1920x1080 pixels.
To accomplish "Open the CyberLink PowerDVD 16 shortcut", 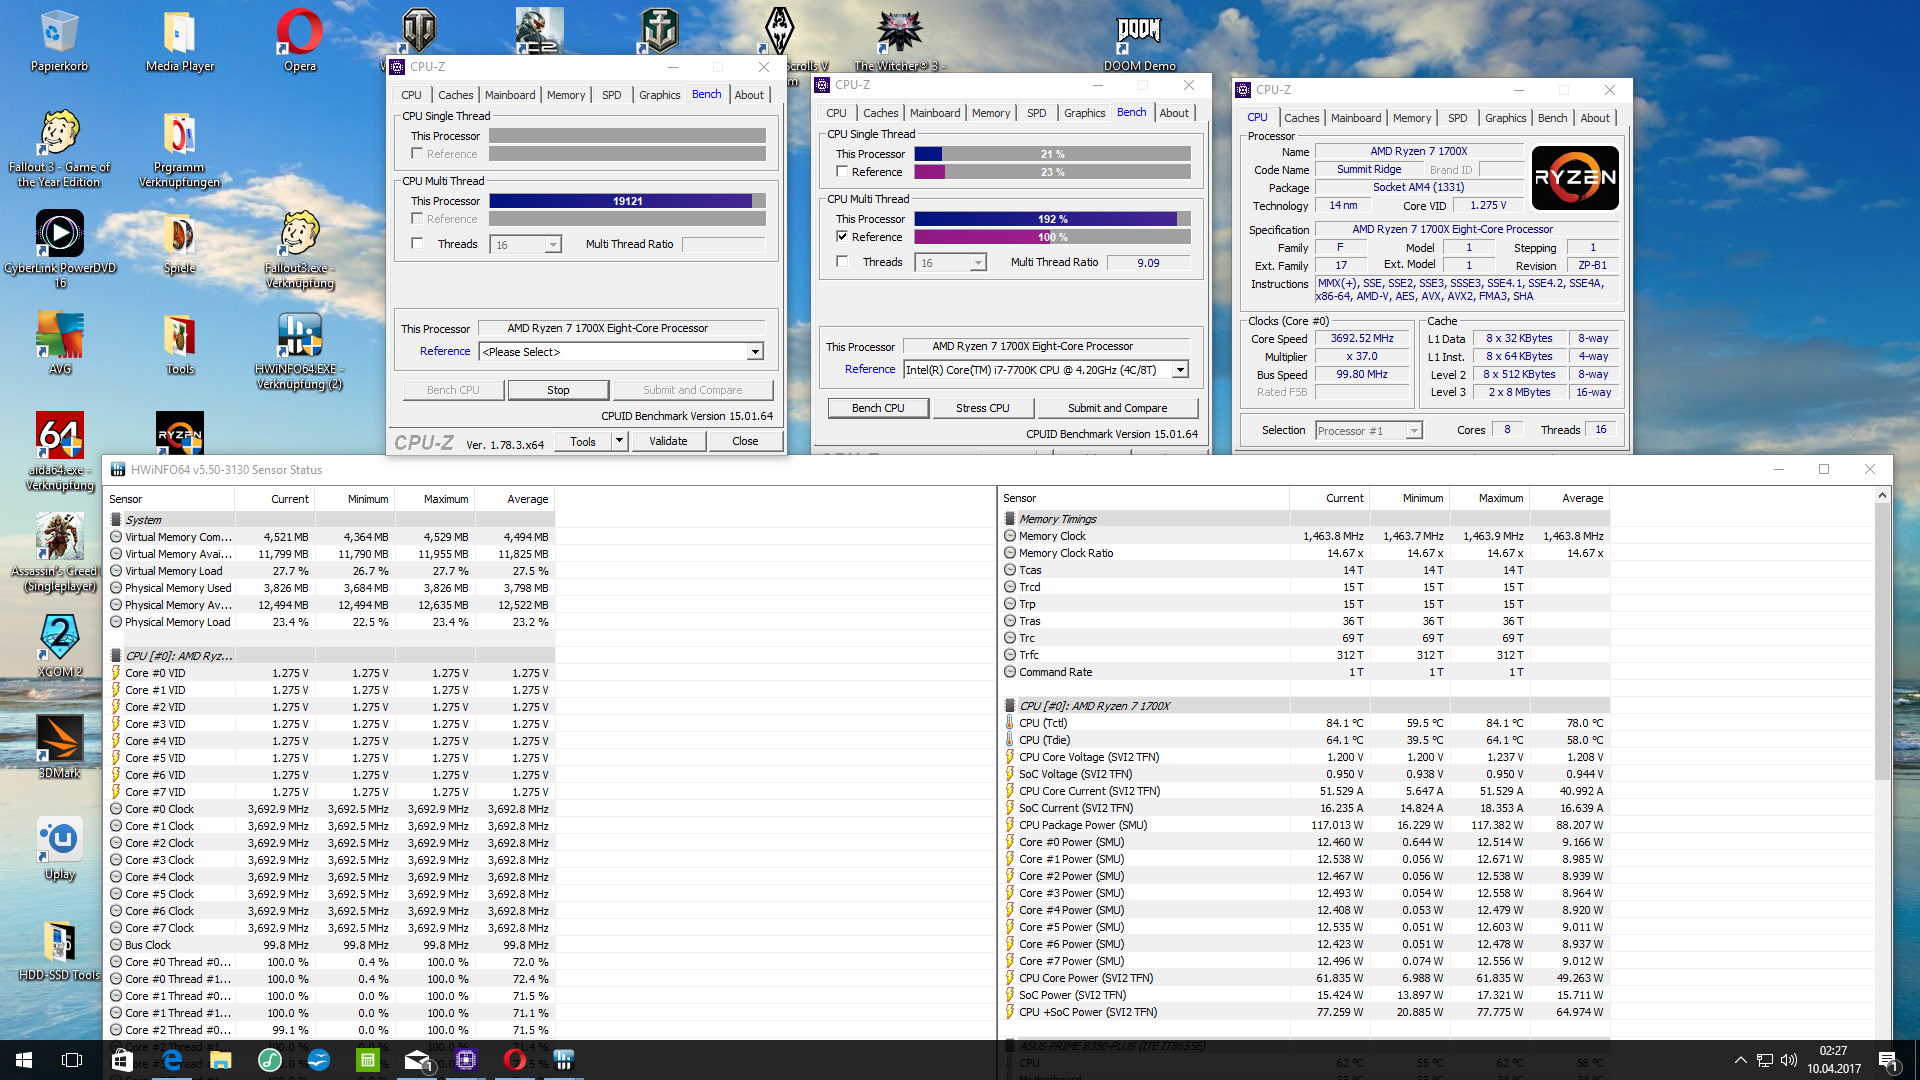I will coord(59,234).
